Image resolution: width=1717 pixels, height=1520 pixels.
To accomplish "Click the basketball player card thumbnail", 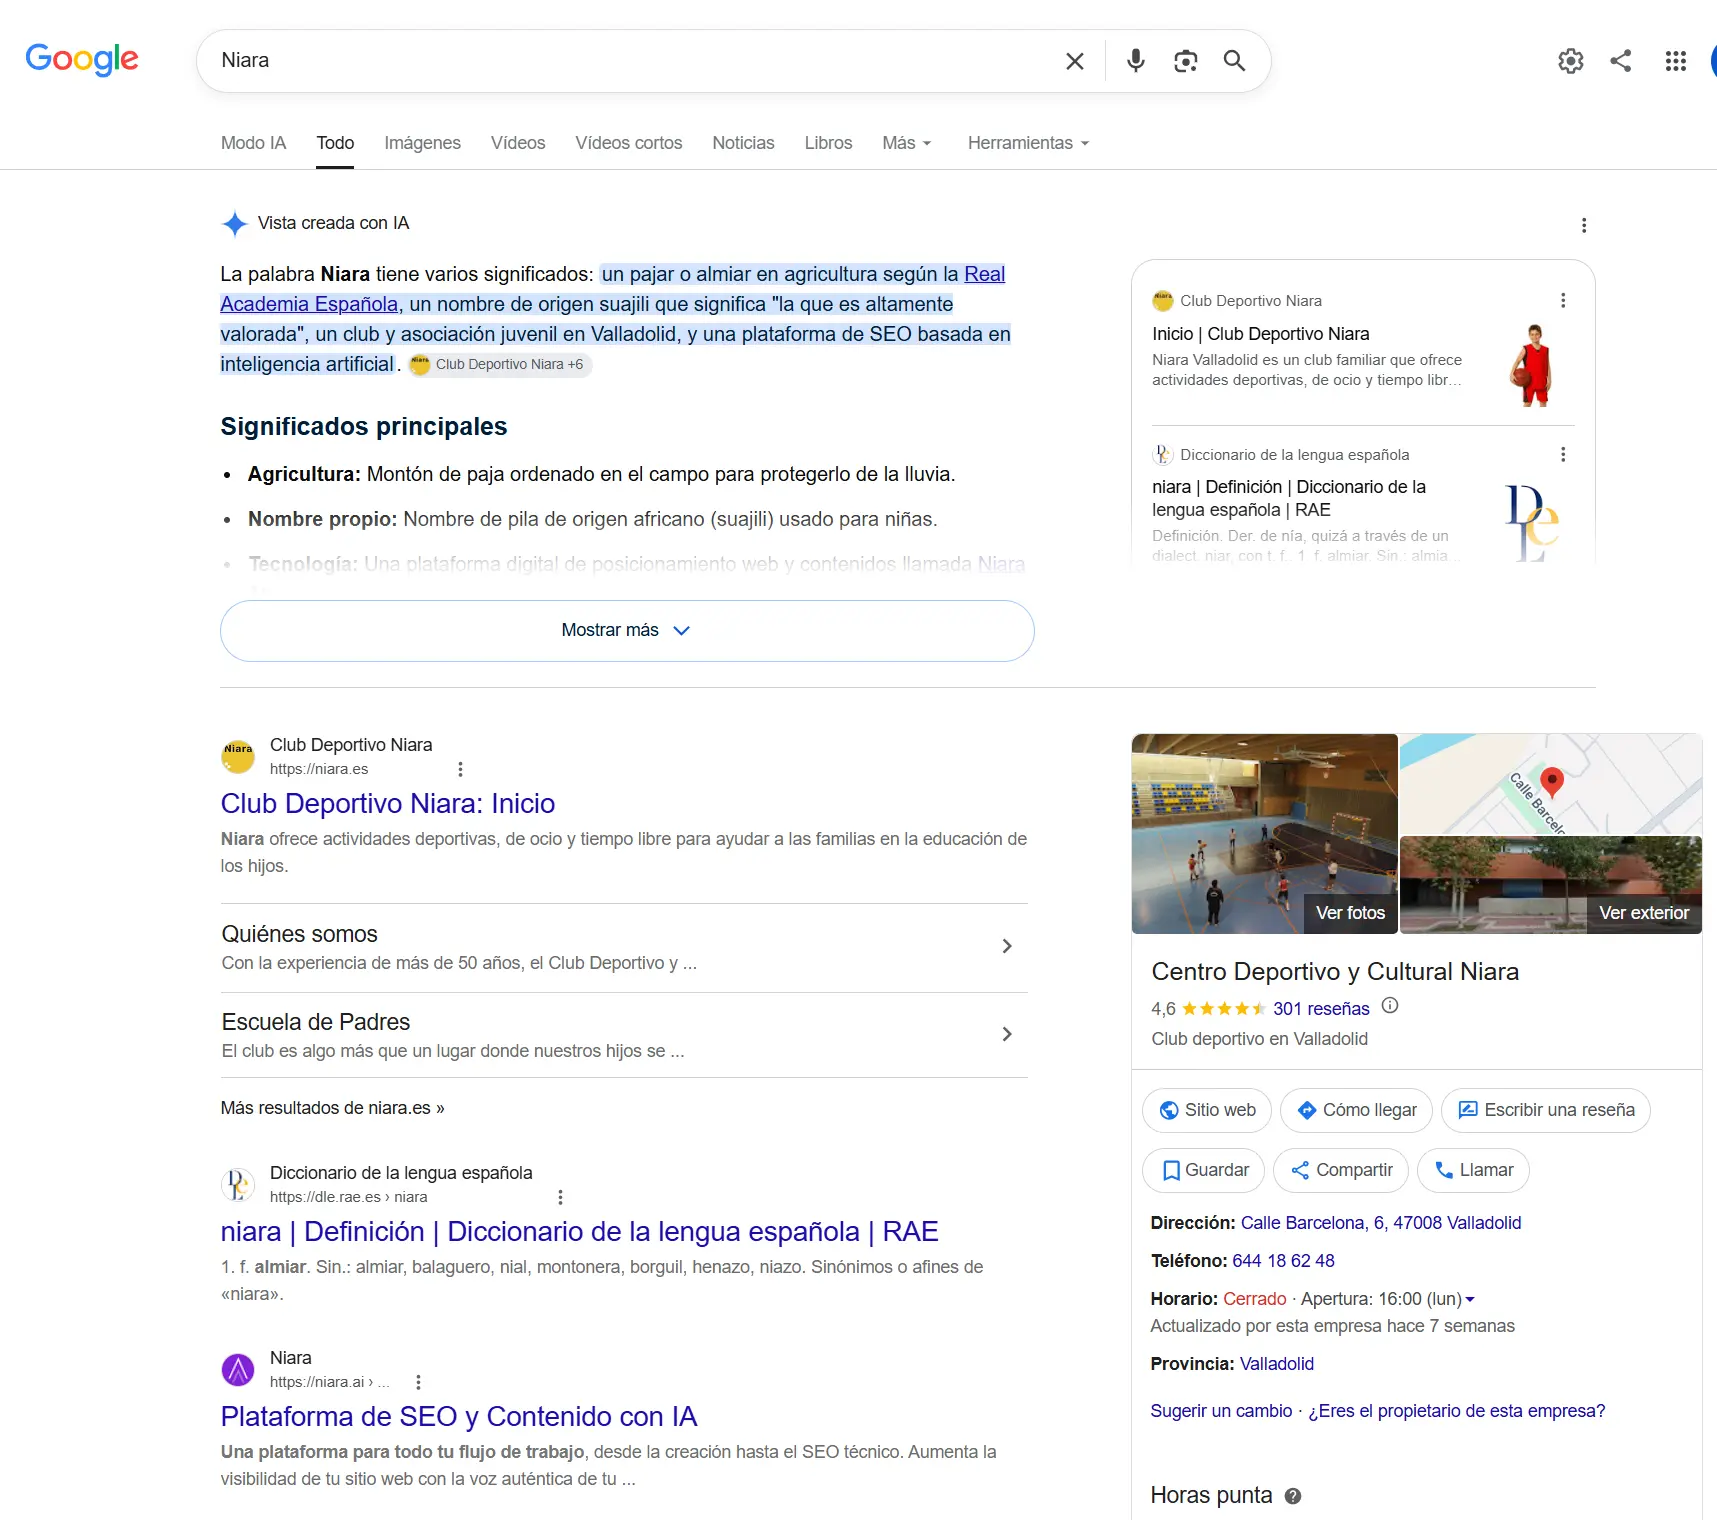I will pos(1531,364).
